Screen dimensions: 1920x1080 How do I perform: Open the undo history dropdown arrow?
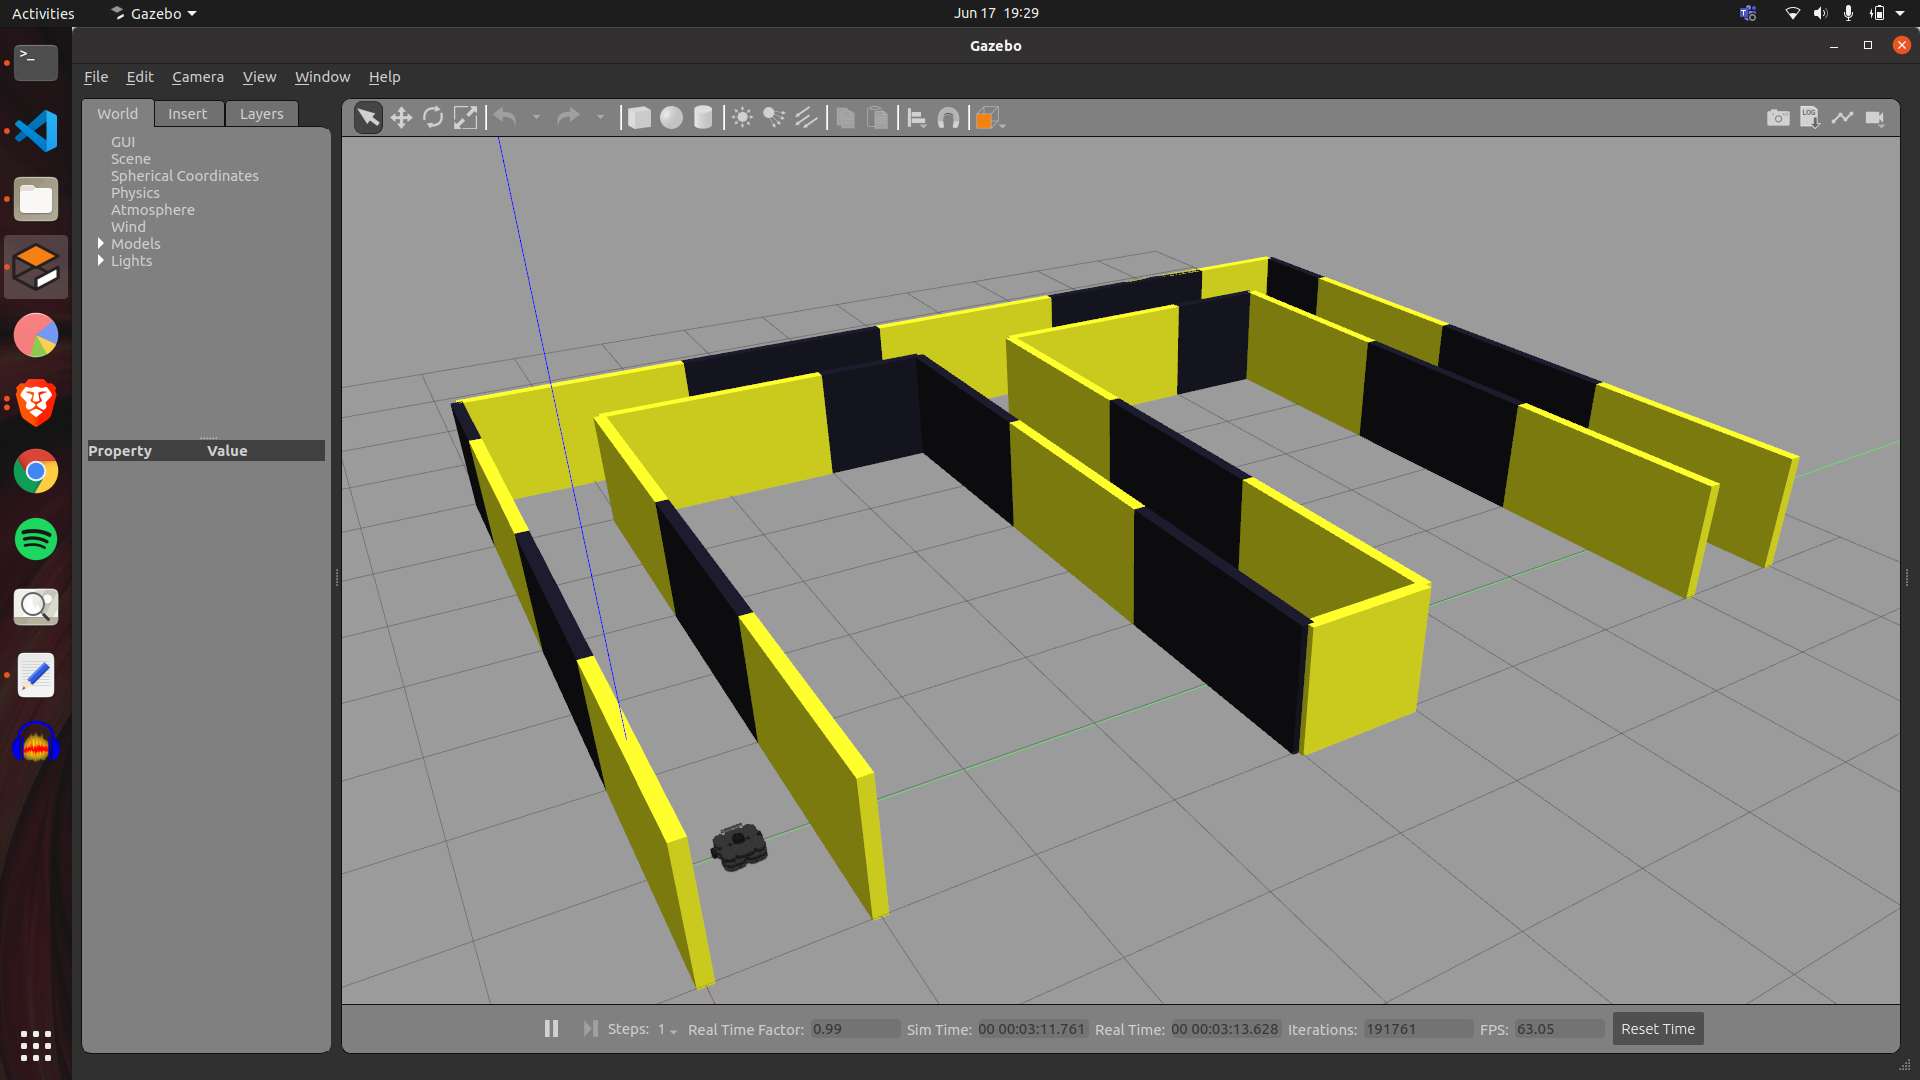coord(537,118)
